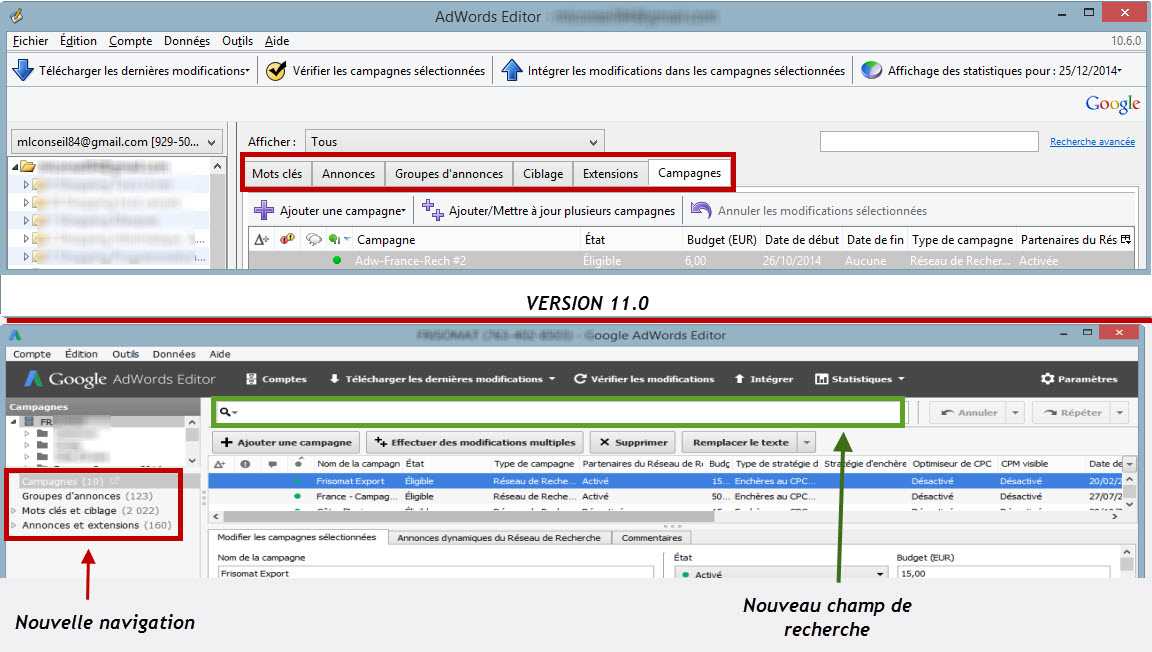Click the comment bubble column icon in version 10.6 table
The image size is (1152, 652).
coord(314,240)
